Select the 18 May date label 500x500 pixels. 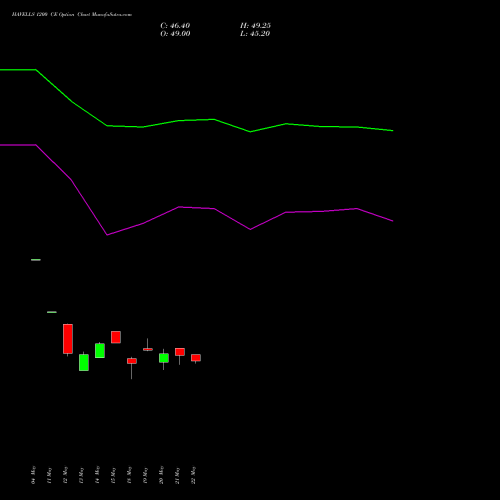pos(129,475)
